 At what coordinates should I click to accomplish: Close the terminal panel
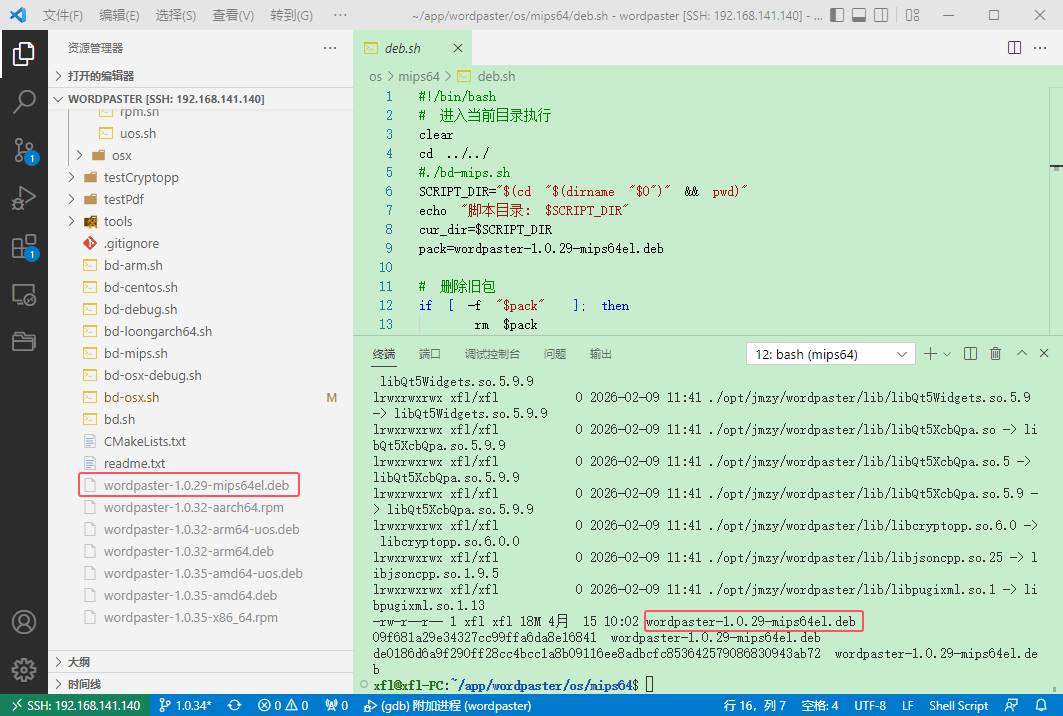point(1045,354)
